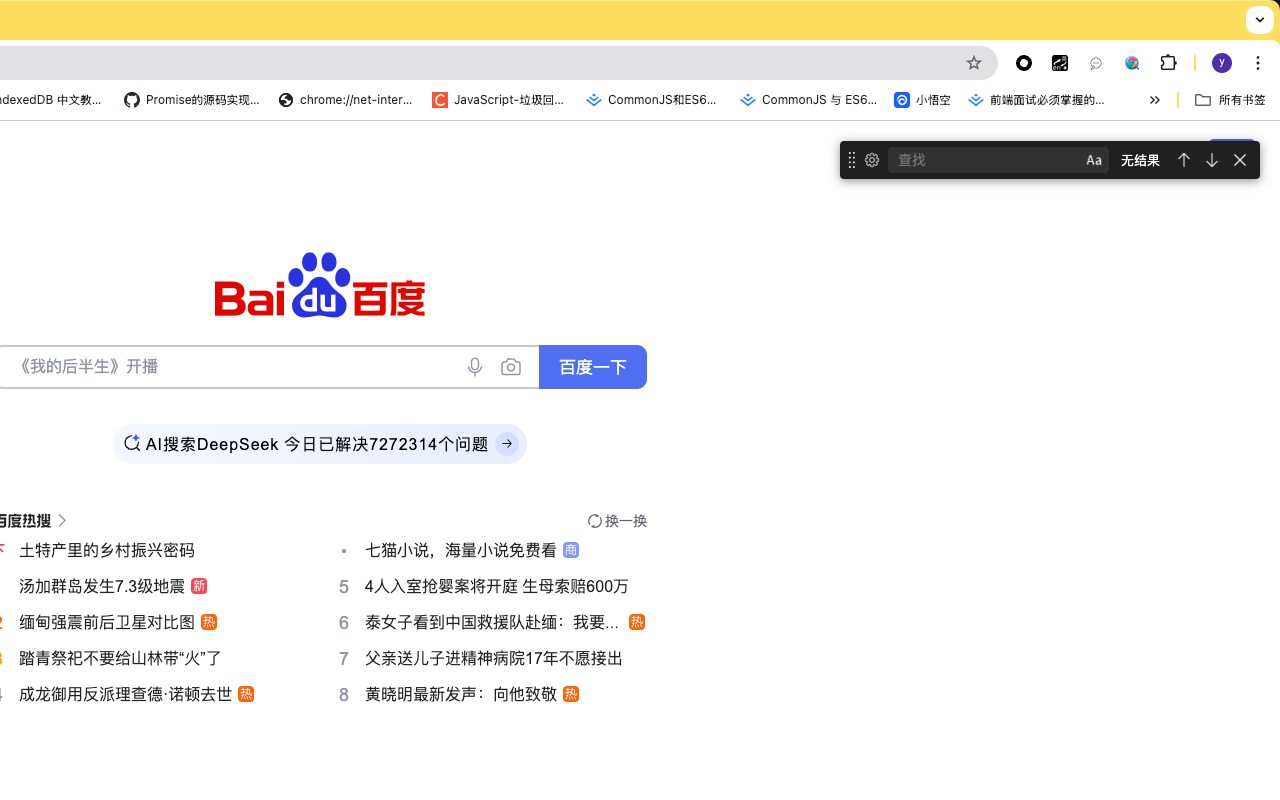Go to previous match with up arrow

[x=1184, y=160]
